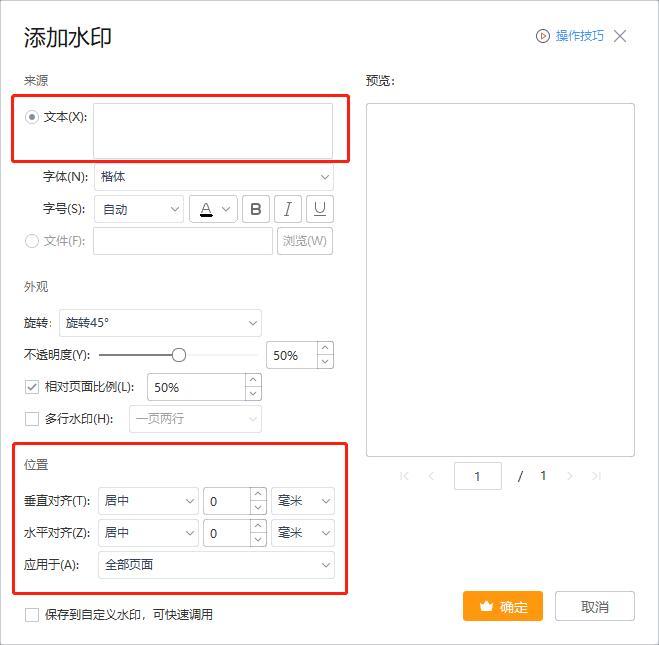Check 保存到自定义水印 checkbox
This screenshot has height=645, width=659.
32,615
